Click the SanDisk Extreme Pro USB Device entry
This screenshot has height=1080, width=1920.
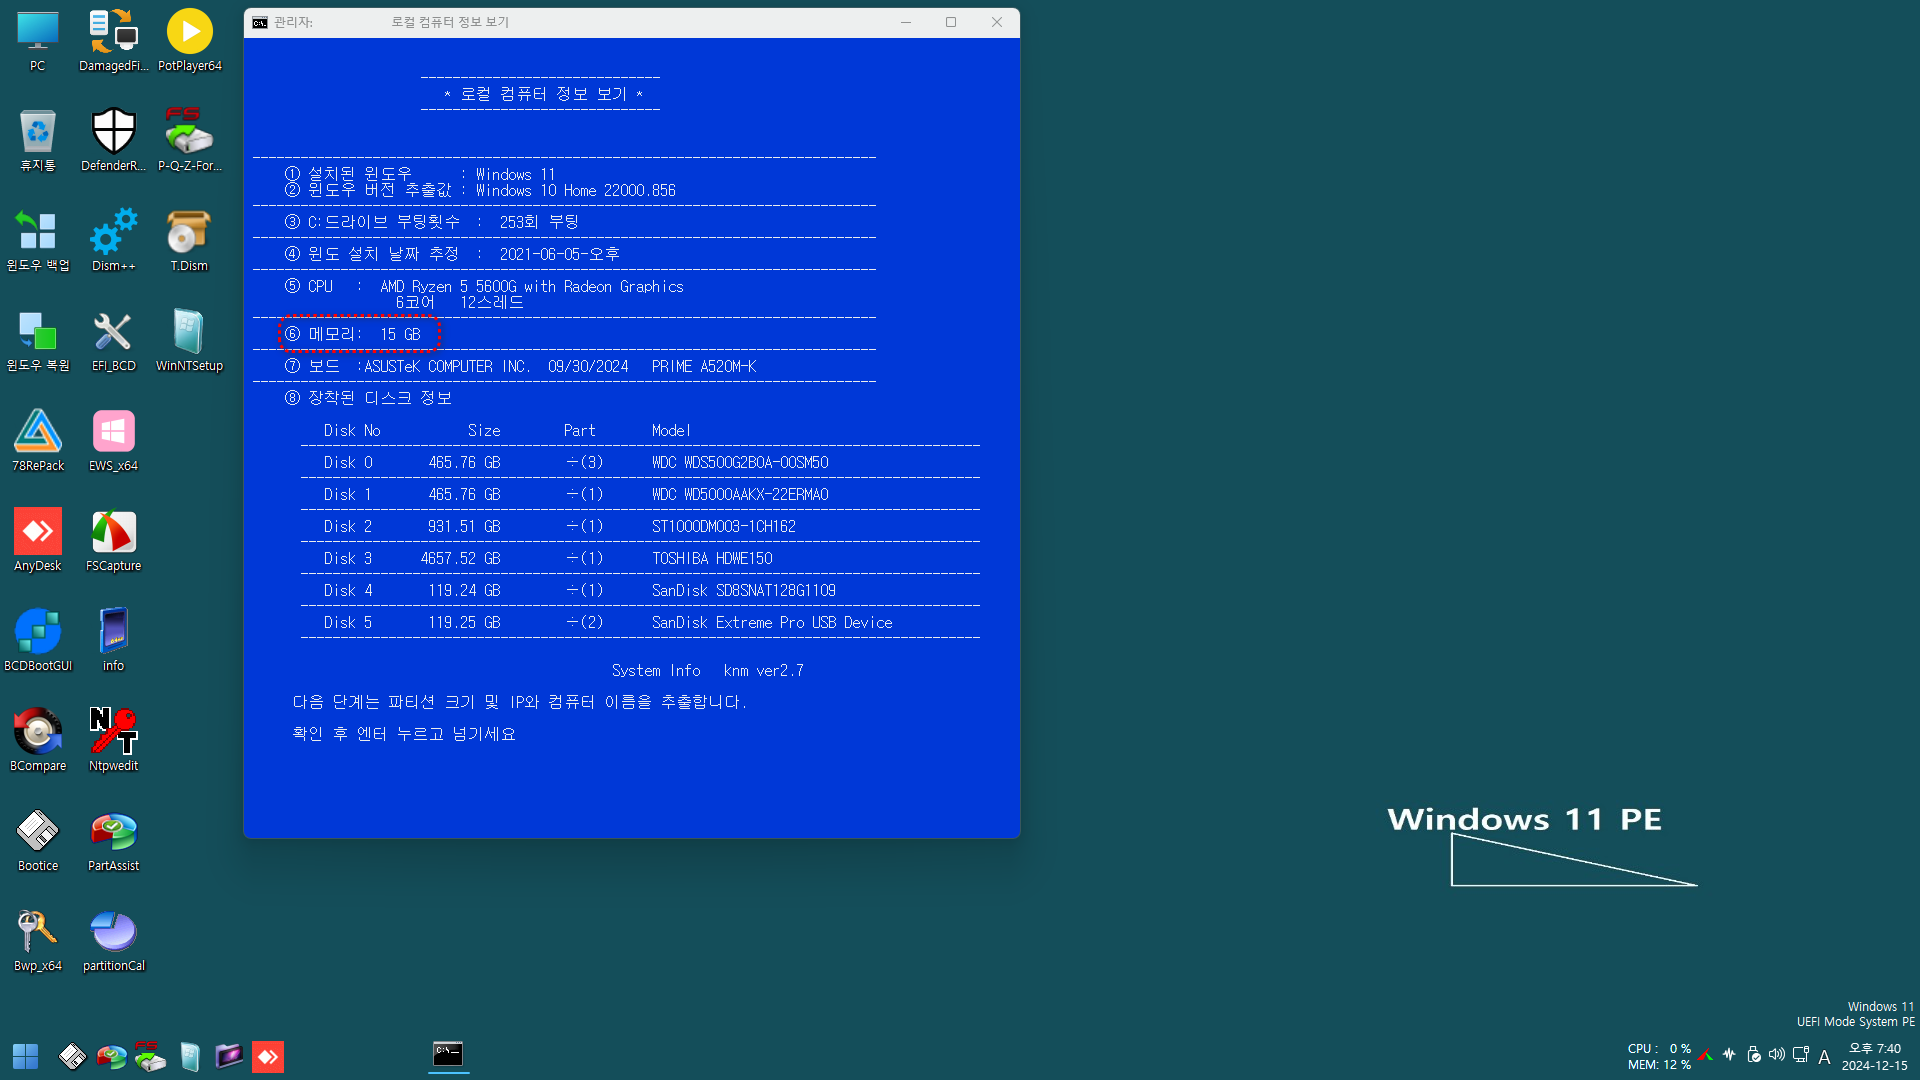tap(772, 623)
